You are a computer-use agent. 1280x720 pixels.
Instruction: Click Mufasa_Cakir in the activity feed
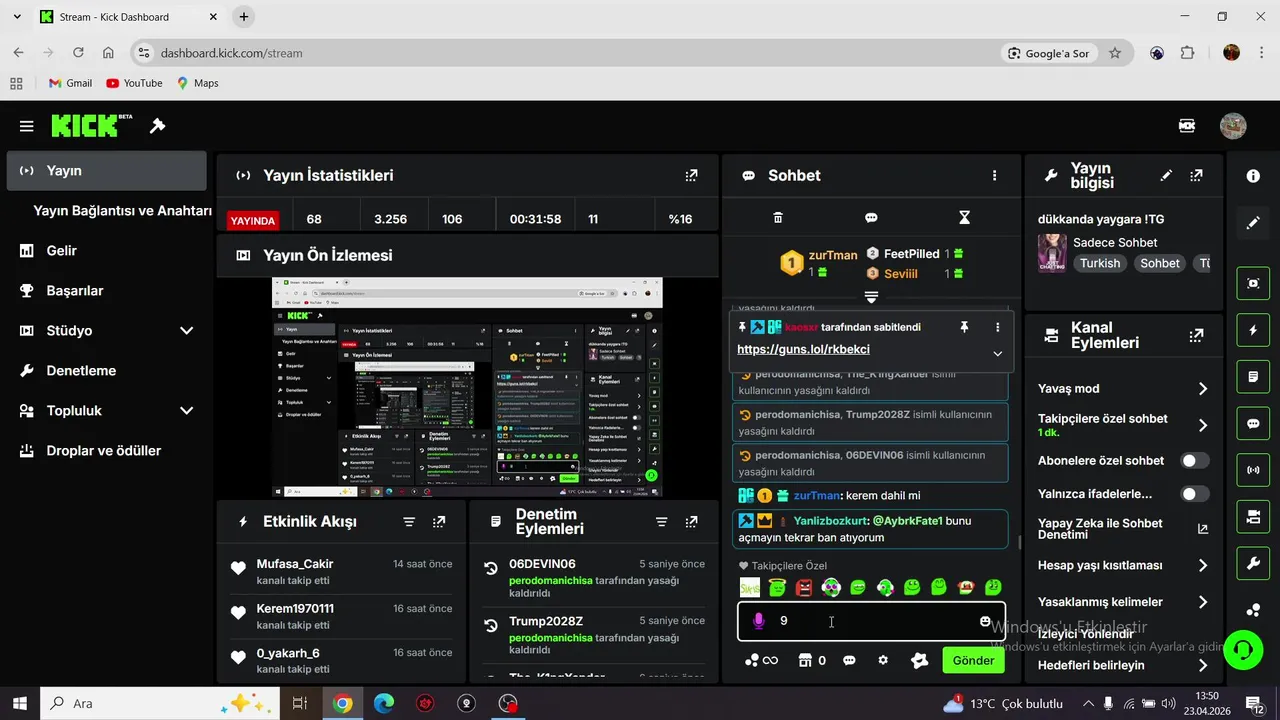pos(295,564)
